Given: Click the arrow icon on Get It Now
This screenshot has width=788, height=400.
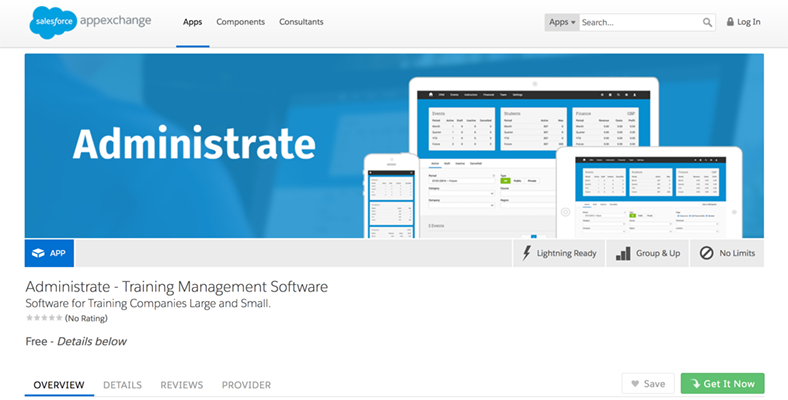Looking at the screenshot, I should [x=696, y=384].
